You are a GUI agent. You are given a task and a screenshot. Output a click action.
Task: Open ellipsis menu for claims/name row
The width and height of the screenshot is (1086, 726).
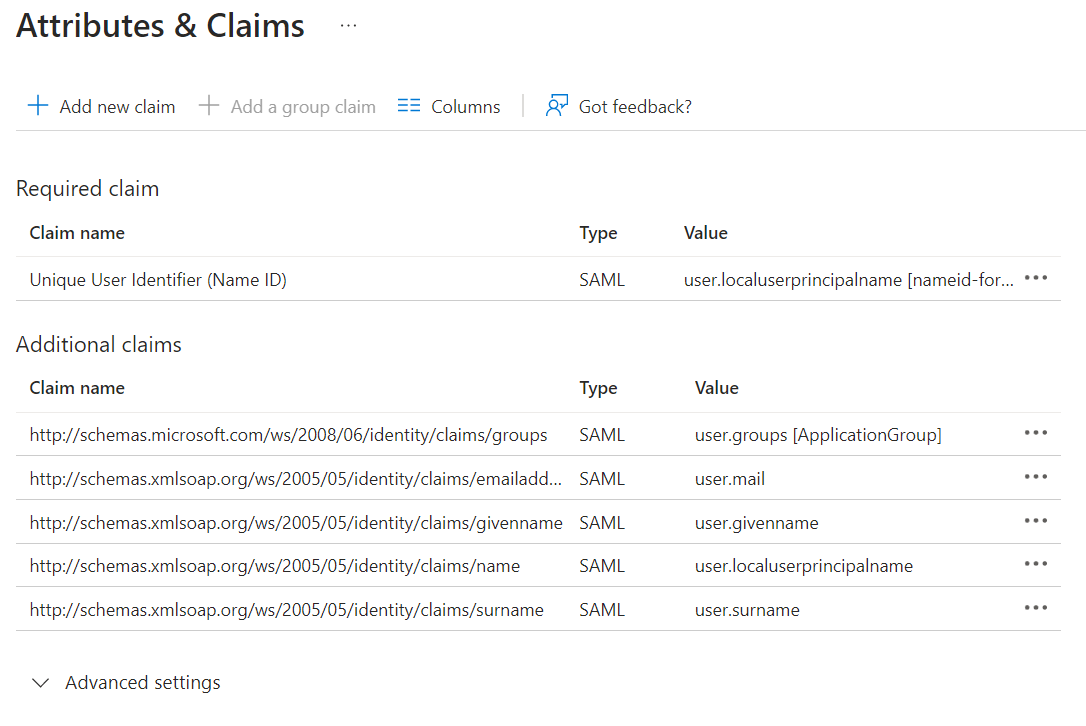pyautogui.click(x=1036, y=564)
